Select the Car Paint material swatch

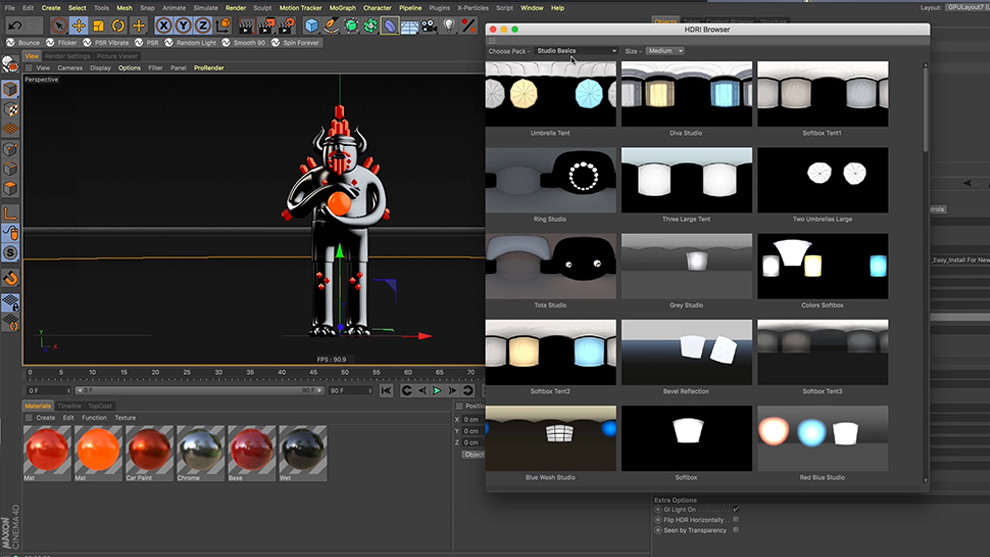click(x=149, y=450)
